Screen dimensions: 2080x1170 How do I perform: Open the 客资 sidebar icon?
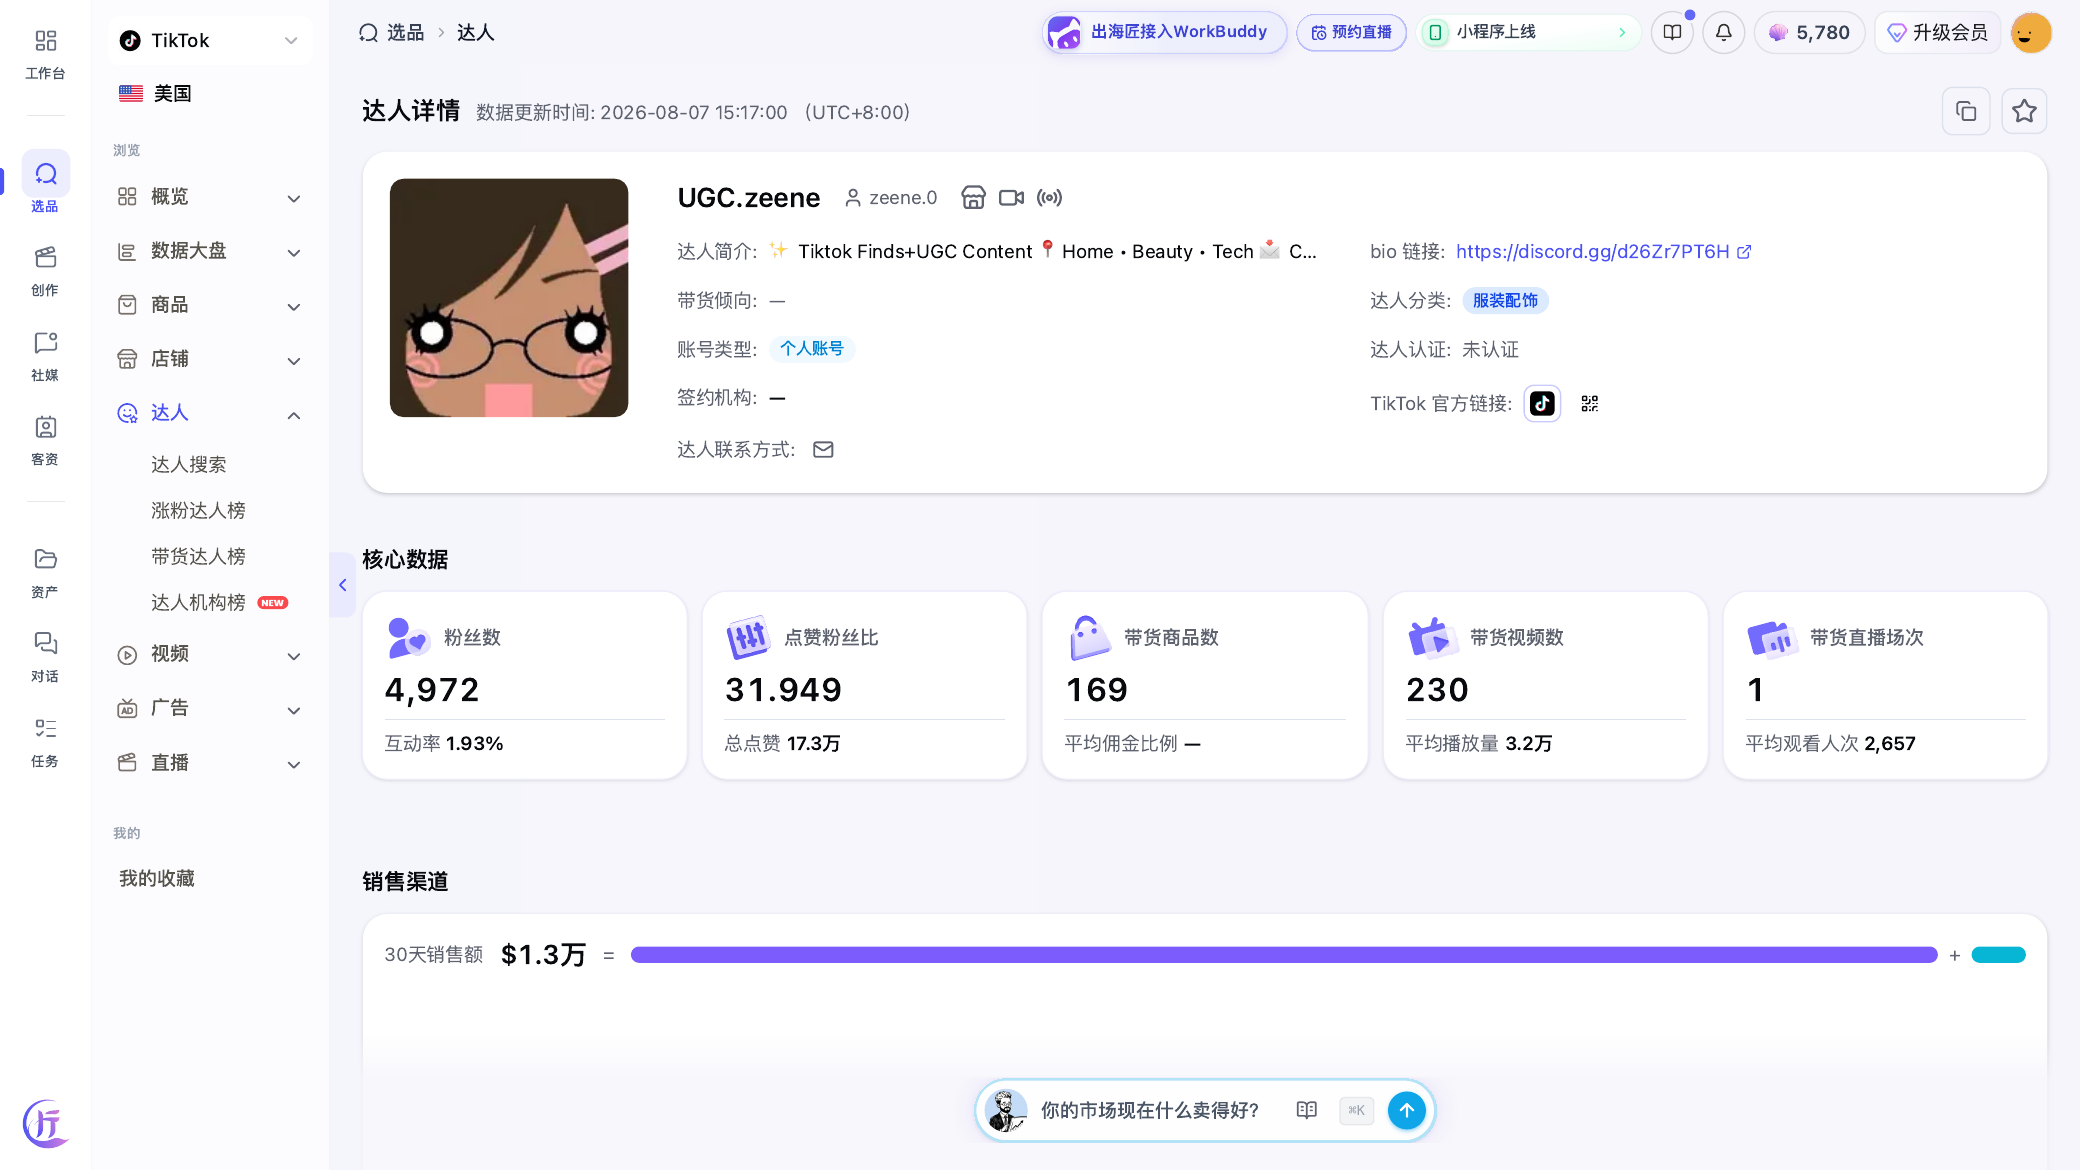45,440
